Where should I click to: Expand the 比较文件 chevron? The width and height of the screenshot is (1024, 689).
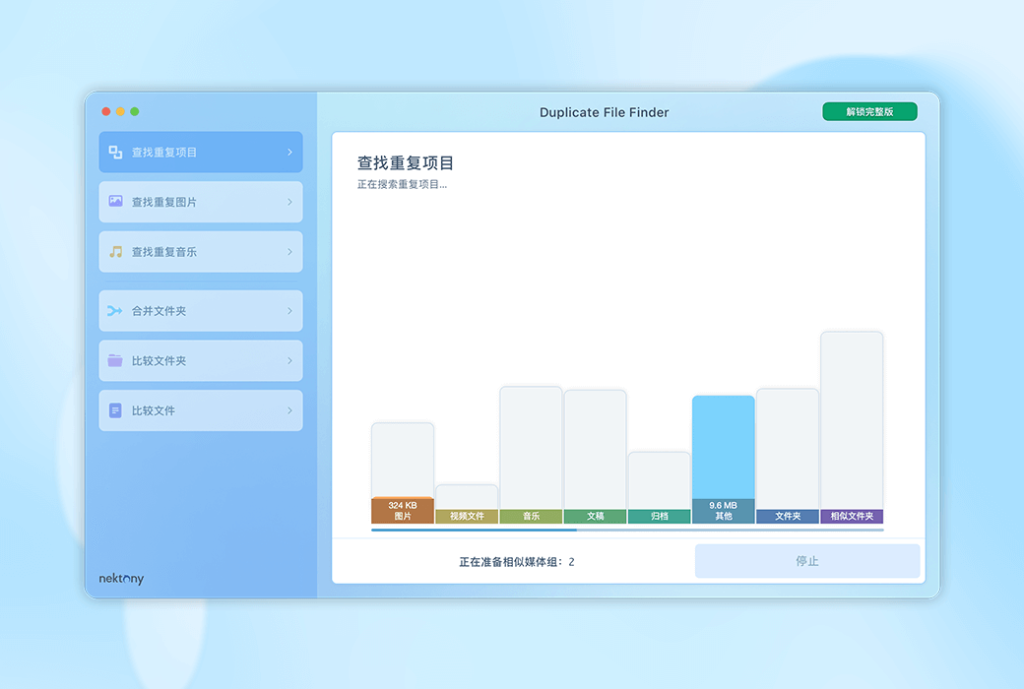290,410
